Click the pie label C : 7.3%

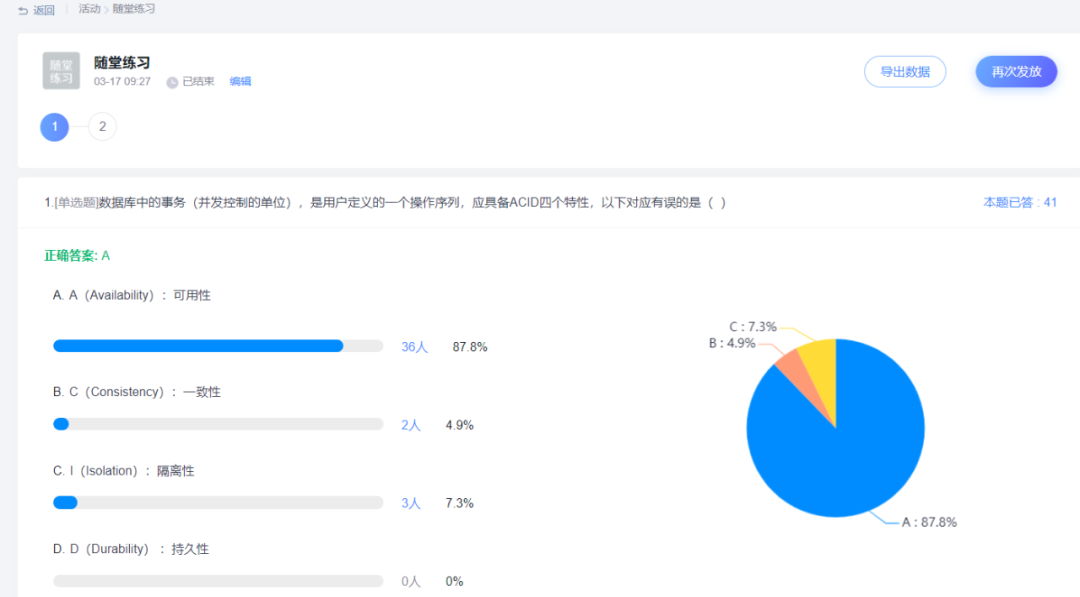point(753,326)
